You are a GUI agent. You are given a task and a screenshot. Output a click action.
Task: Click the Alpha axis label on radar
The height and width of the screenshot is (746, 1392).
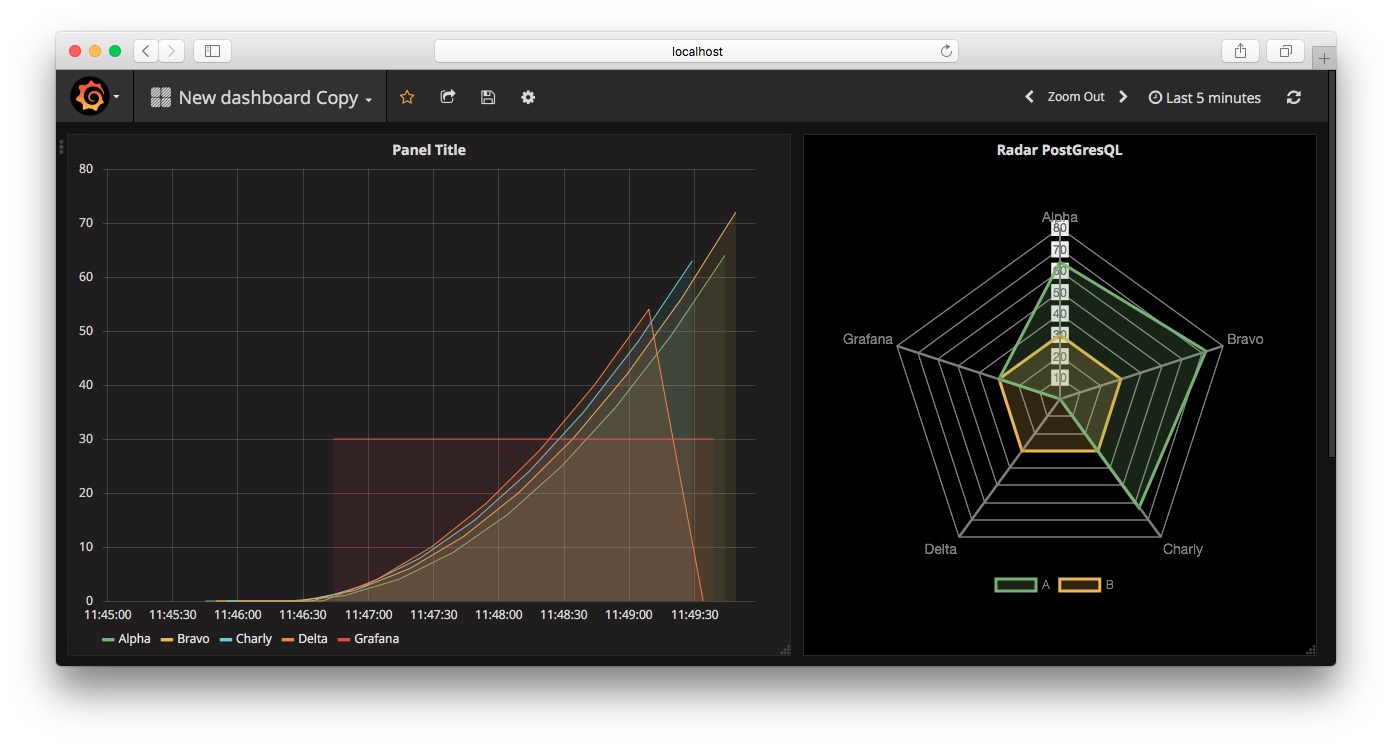click(1060, 217)
